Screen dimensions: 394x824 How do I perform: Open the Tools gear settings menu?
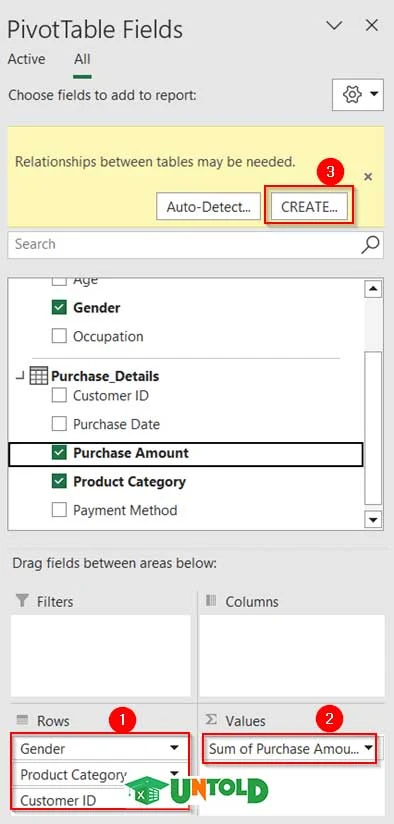pyautogui.click(x=358, y=95)
